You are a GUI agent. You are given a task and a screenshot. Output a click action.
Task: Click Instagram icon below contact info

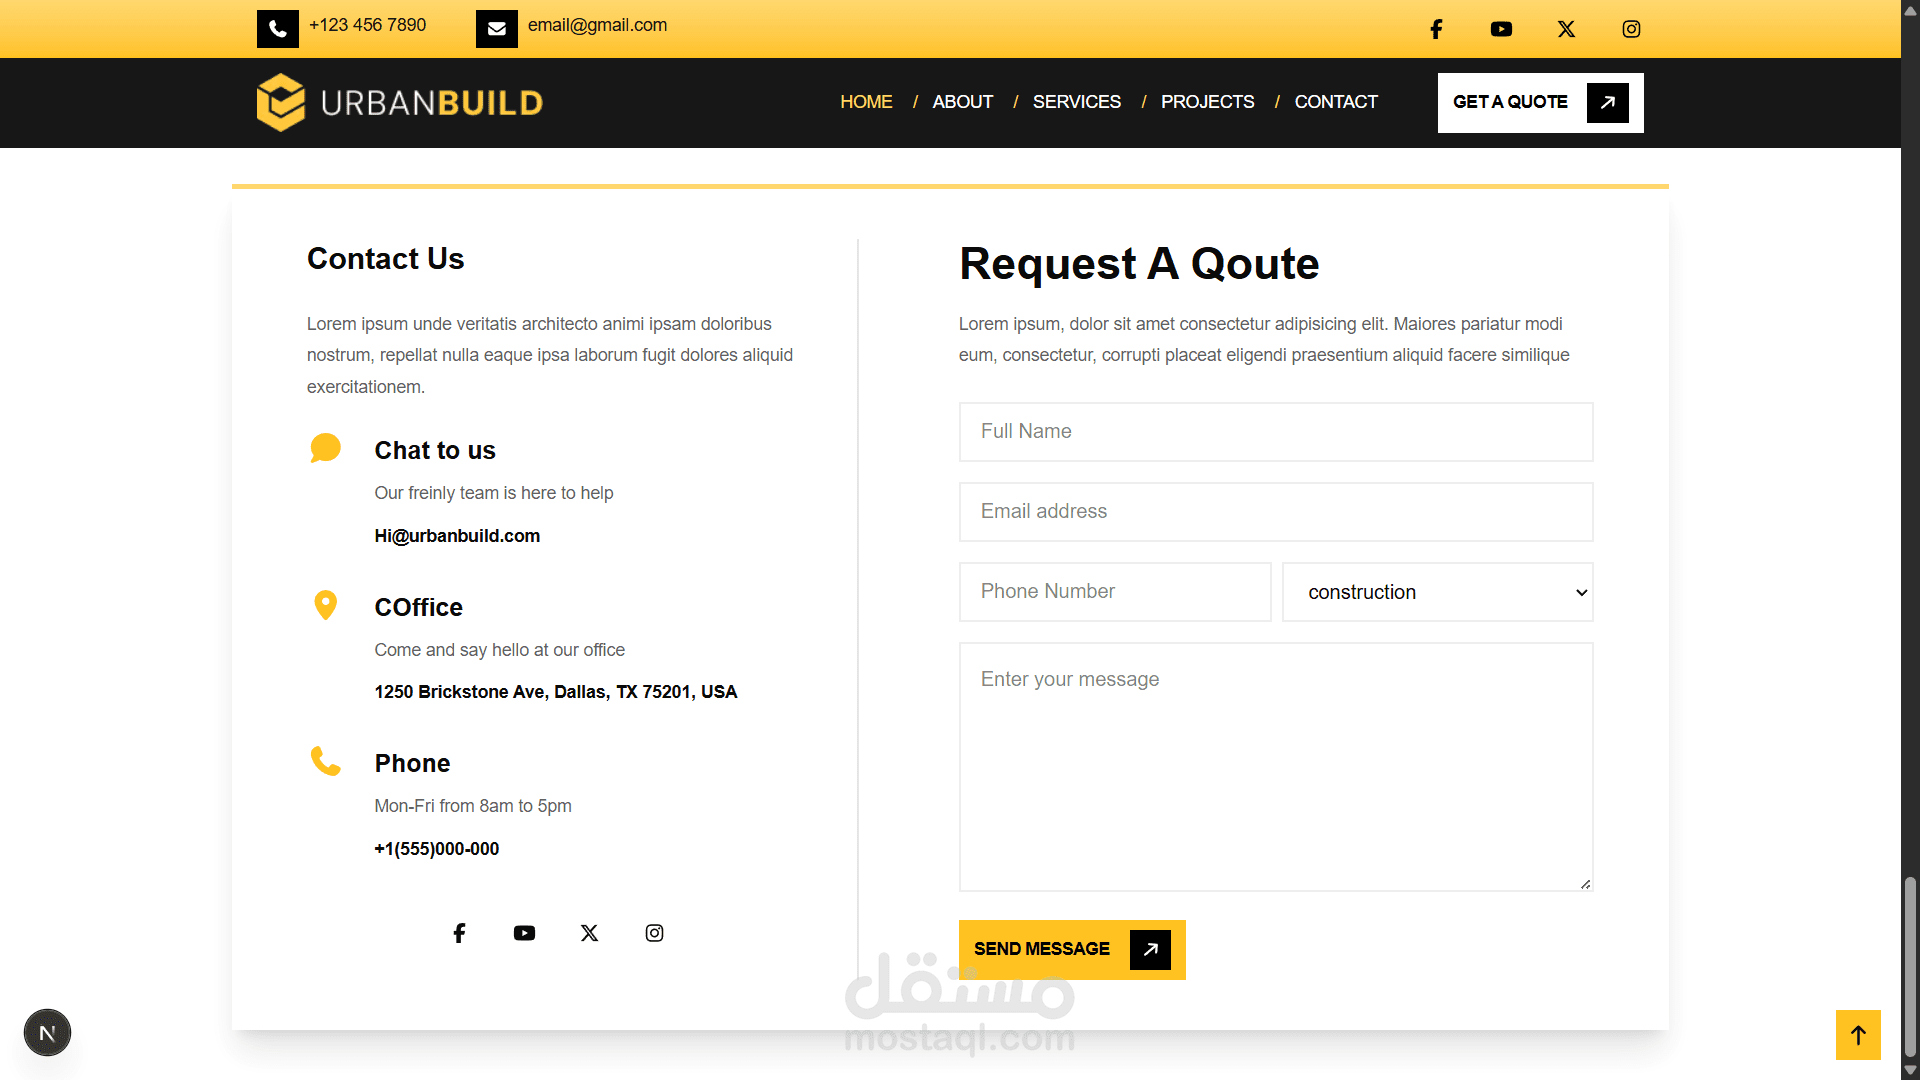pyautogui.click(x=654, y=933)
